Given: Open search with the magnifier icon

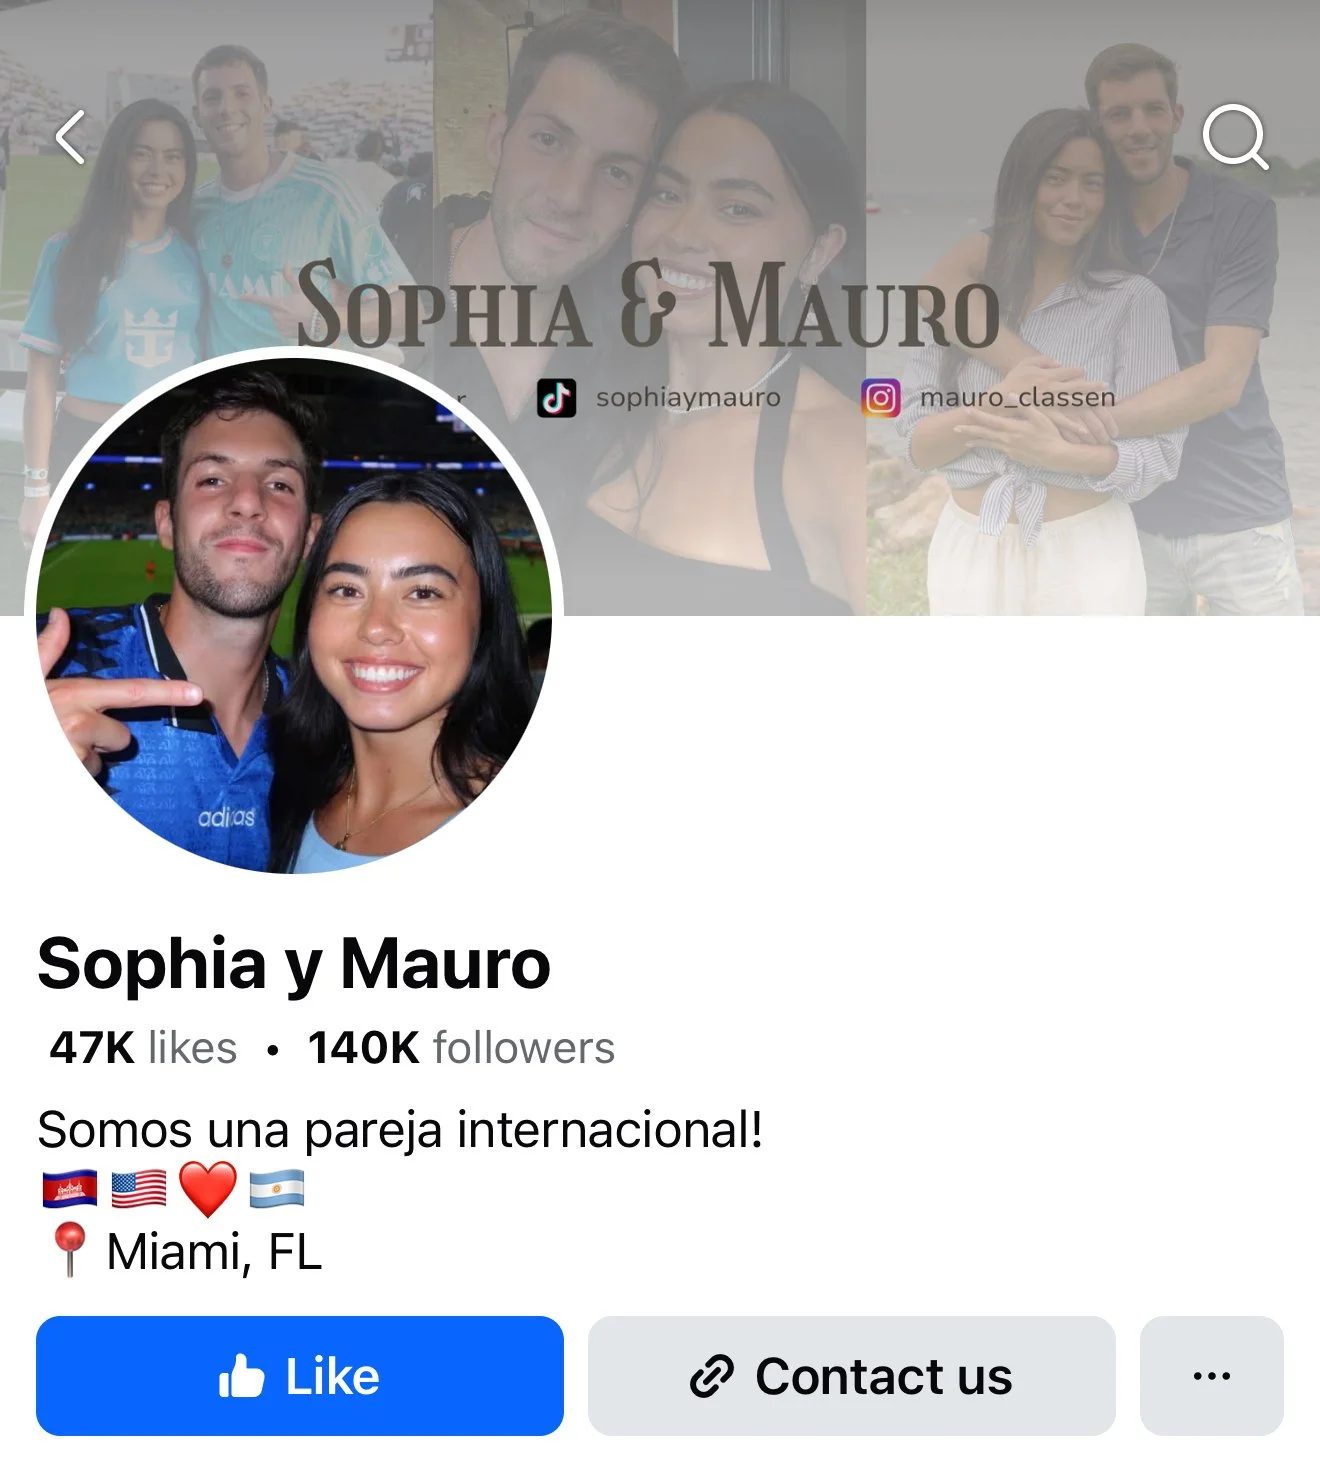Looking at the screenshot, I should click(1235, 137).
